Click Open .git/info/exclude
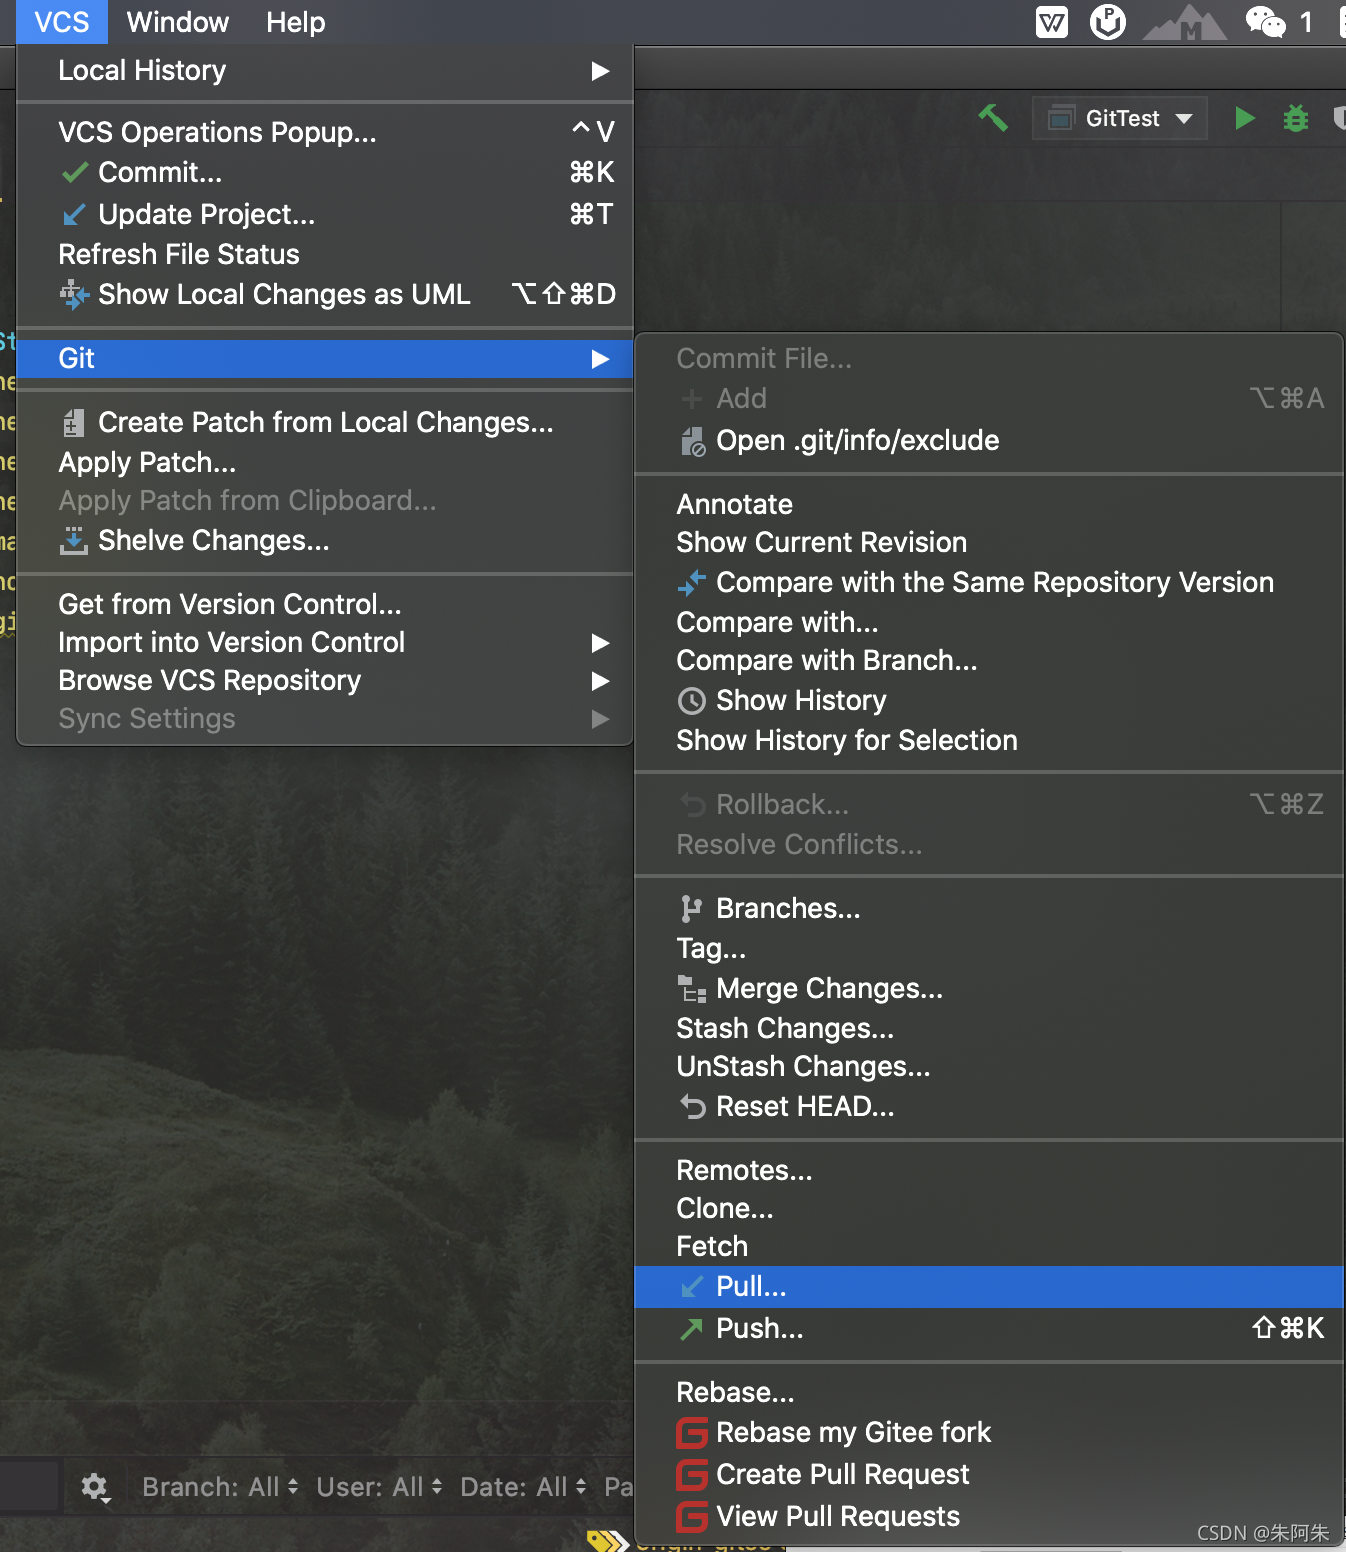This screenshot has height=1552, width=1346. 988,440
